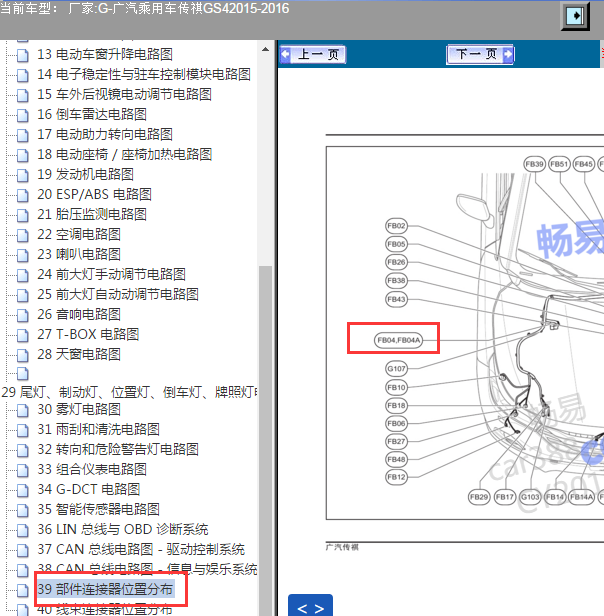
Task: Open item 27 T-BOX 电路图
Action: tap(88, 335)
